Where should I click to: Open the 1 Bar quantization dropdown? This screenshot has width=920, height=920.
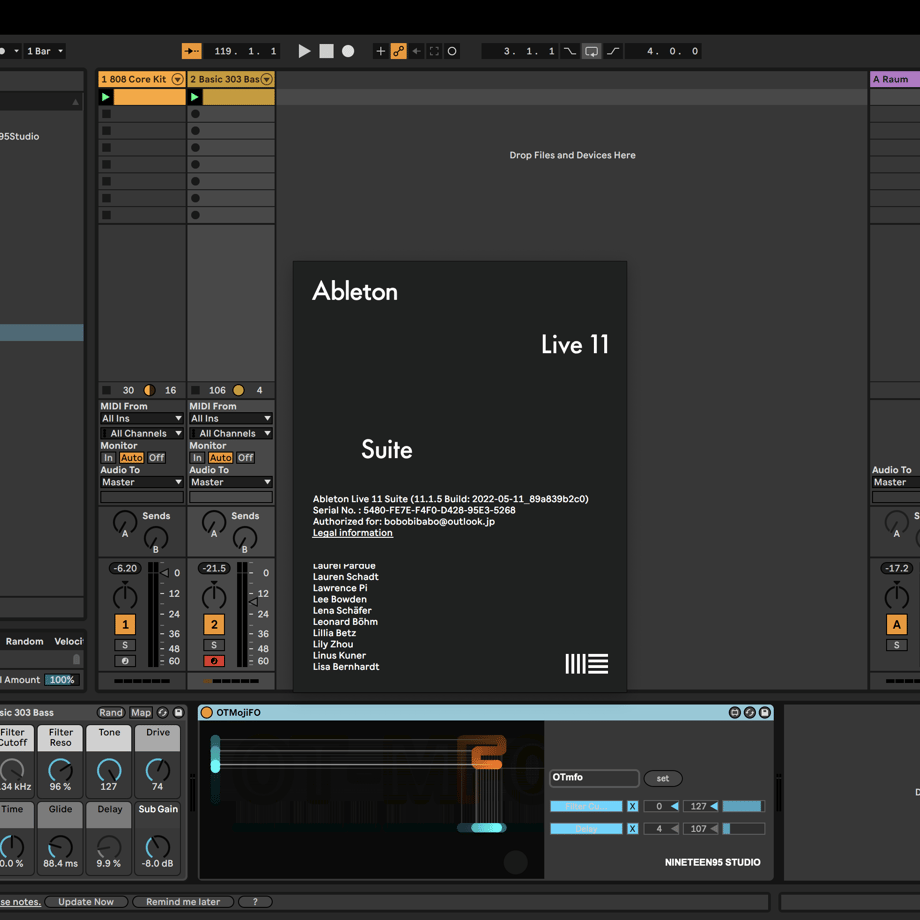pyautogui.click(x=45, y=51)
